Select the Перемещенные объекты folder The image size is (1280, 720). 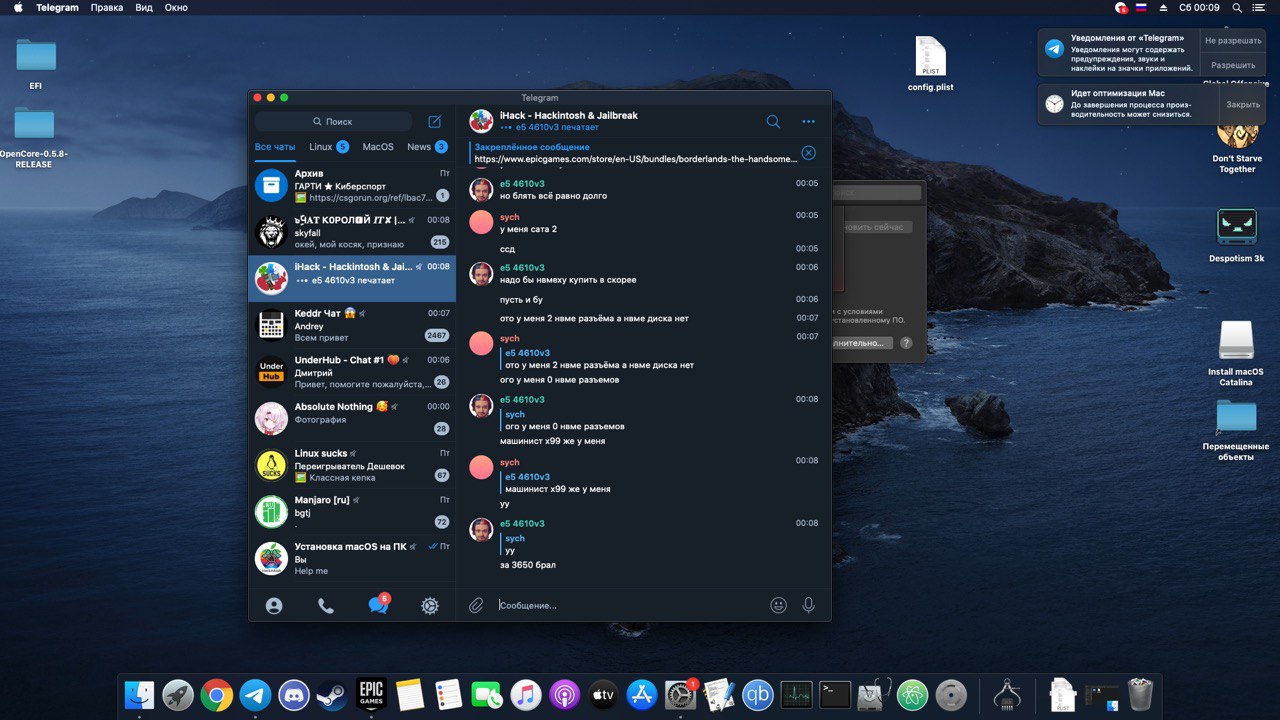(1236, 430)
